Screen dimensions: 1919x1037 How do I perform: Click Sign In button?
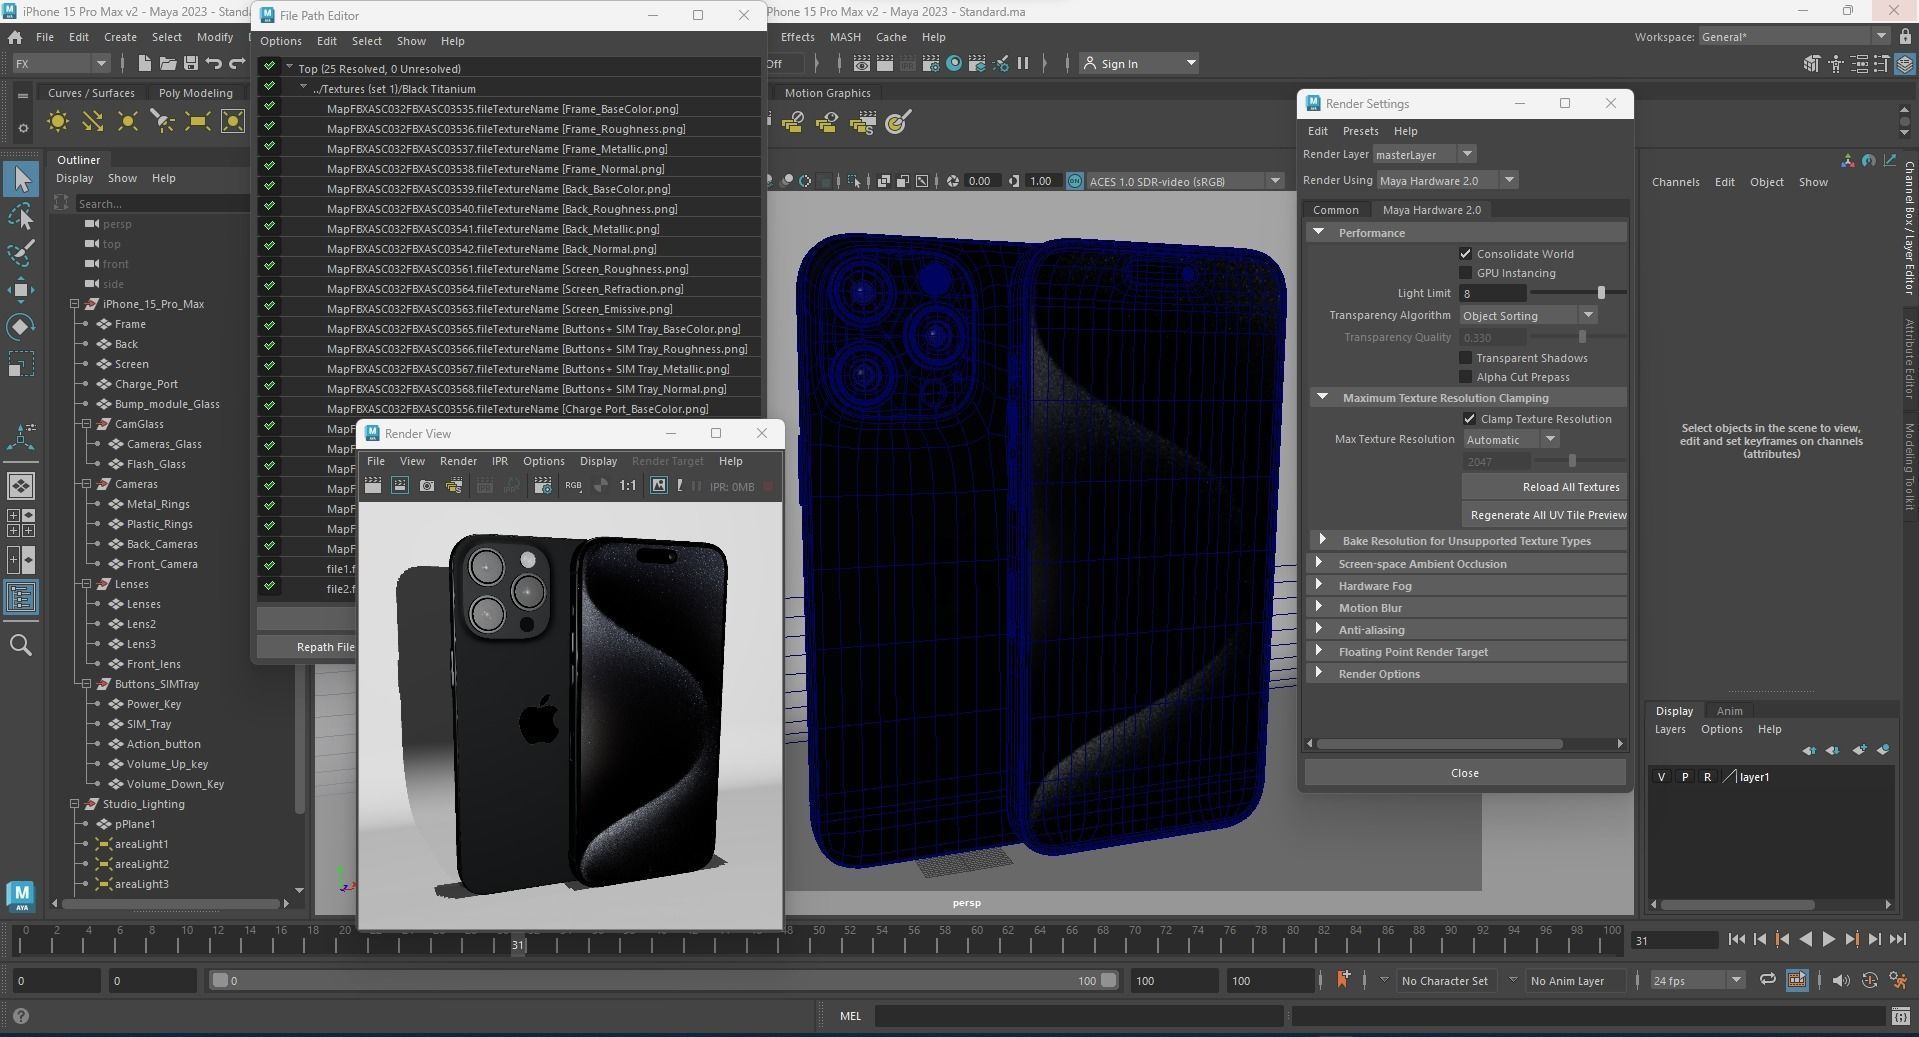pyautogui.click(x=1139, y=63)
